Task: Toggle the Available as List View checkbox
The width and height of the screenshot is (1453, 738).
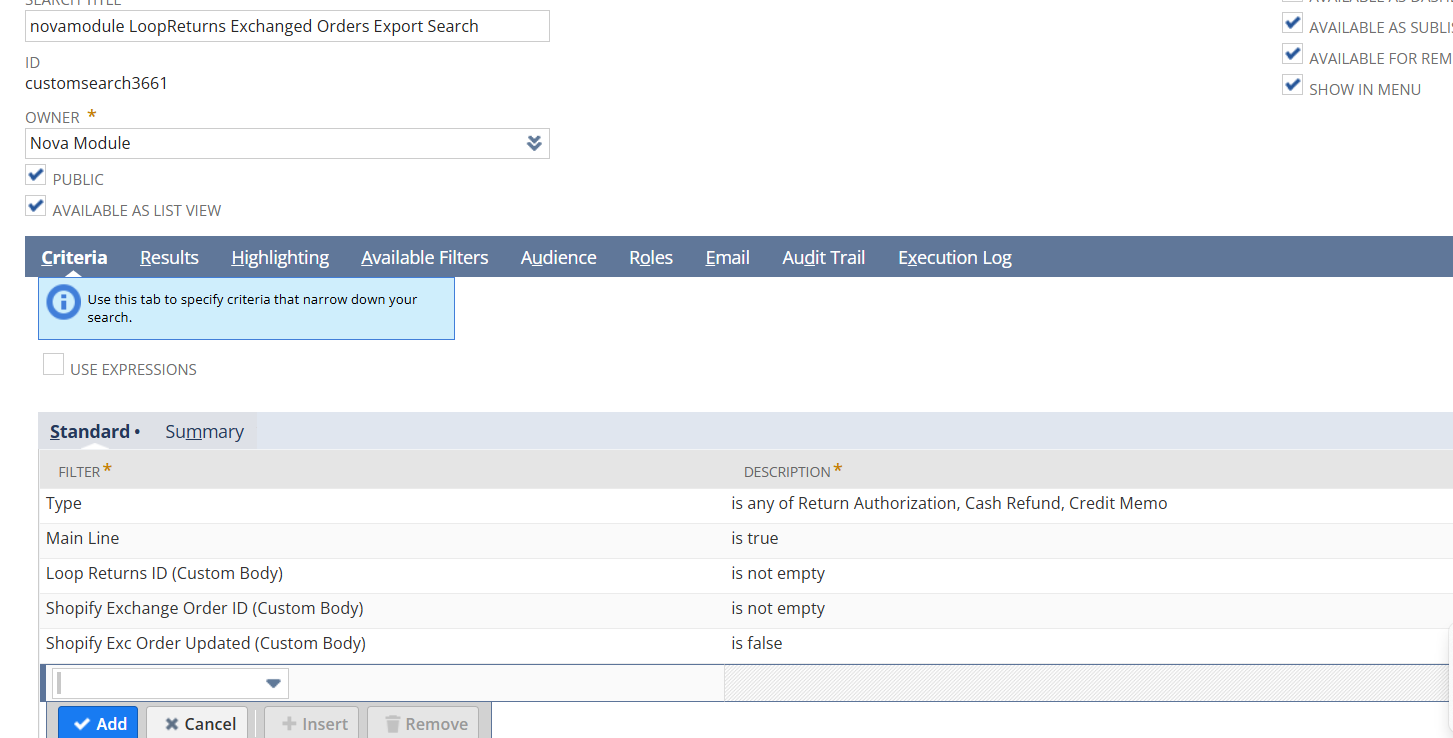Action: click(35, 206)
